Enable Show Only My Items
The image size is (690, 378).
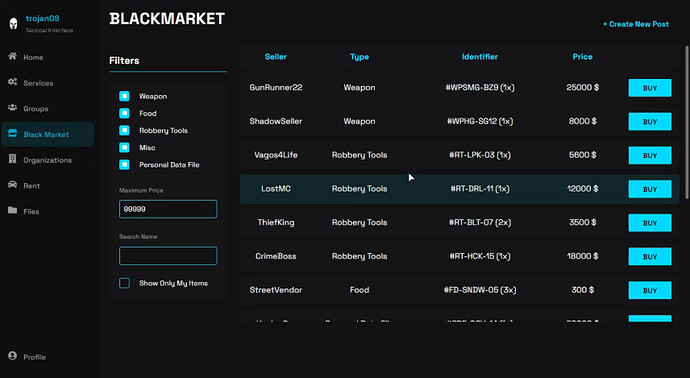click(124, 283)
